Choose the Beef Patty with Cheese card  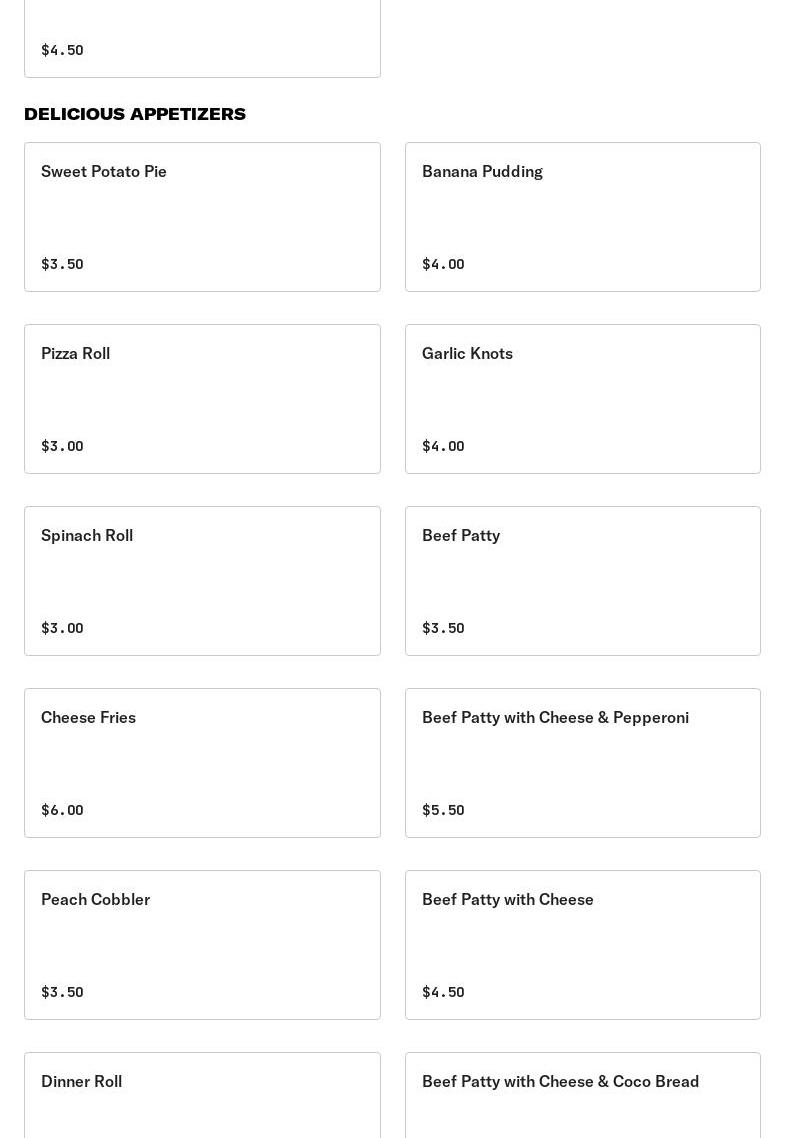pyautogui.click(x=582, y=944)
